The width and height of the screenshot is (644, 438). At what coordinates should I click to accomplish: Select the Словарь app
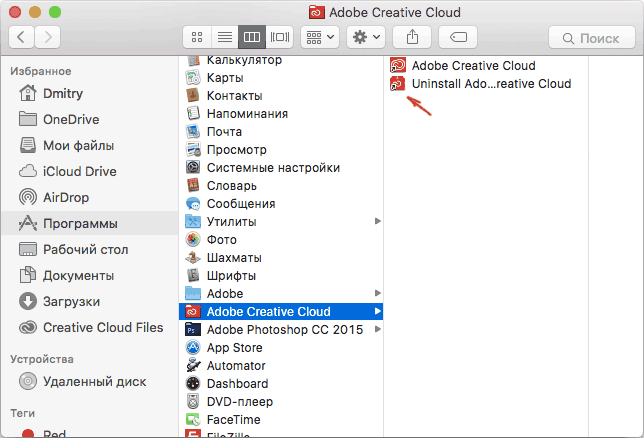point(281,186)
